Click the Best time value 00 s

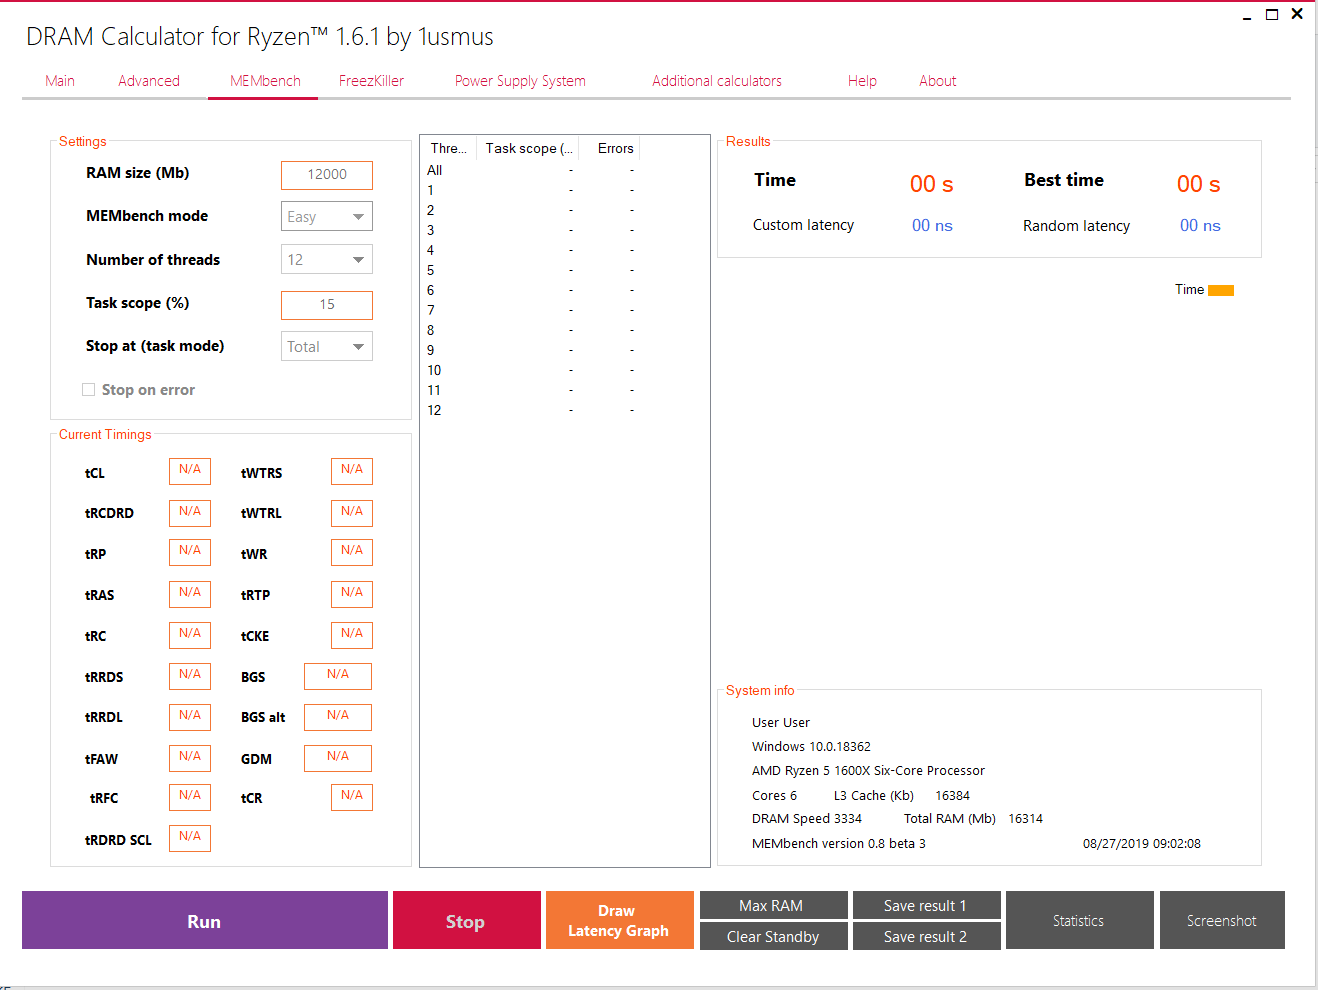point(1198,184)
